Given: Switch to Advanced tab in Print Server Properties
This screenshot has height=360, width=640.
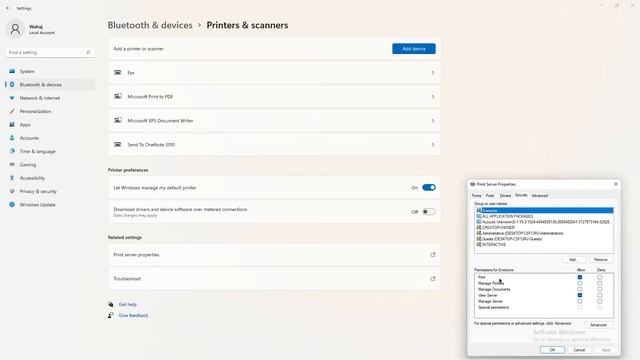Looking at the screenshot, I should coord(540,196).
